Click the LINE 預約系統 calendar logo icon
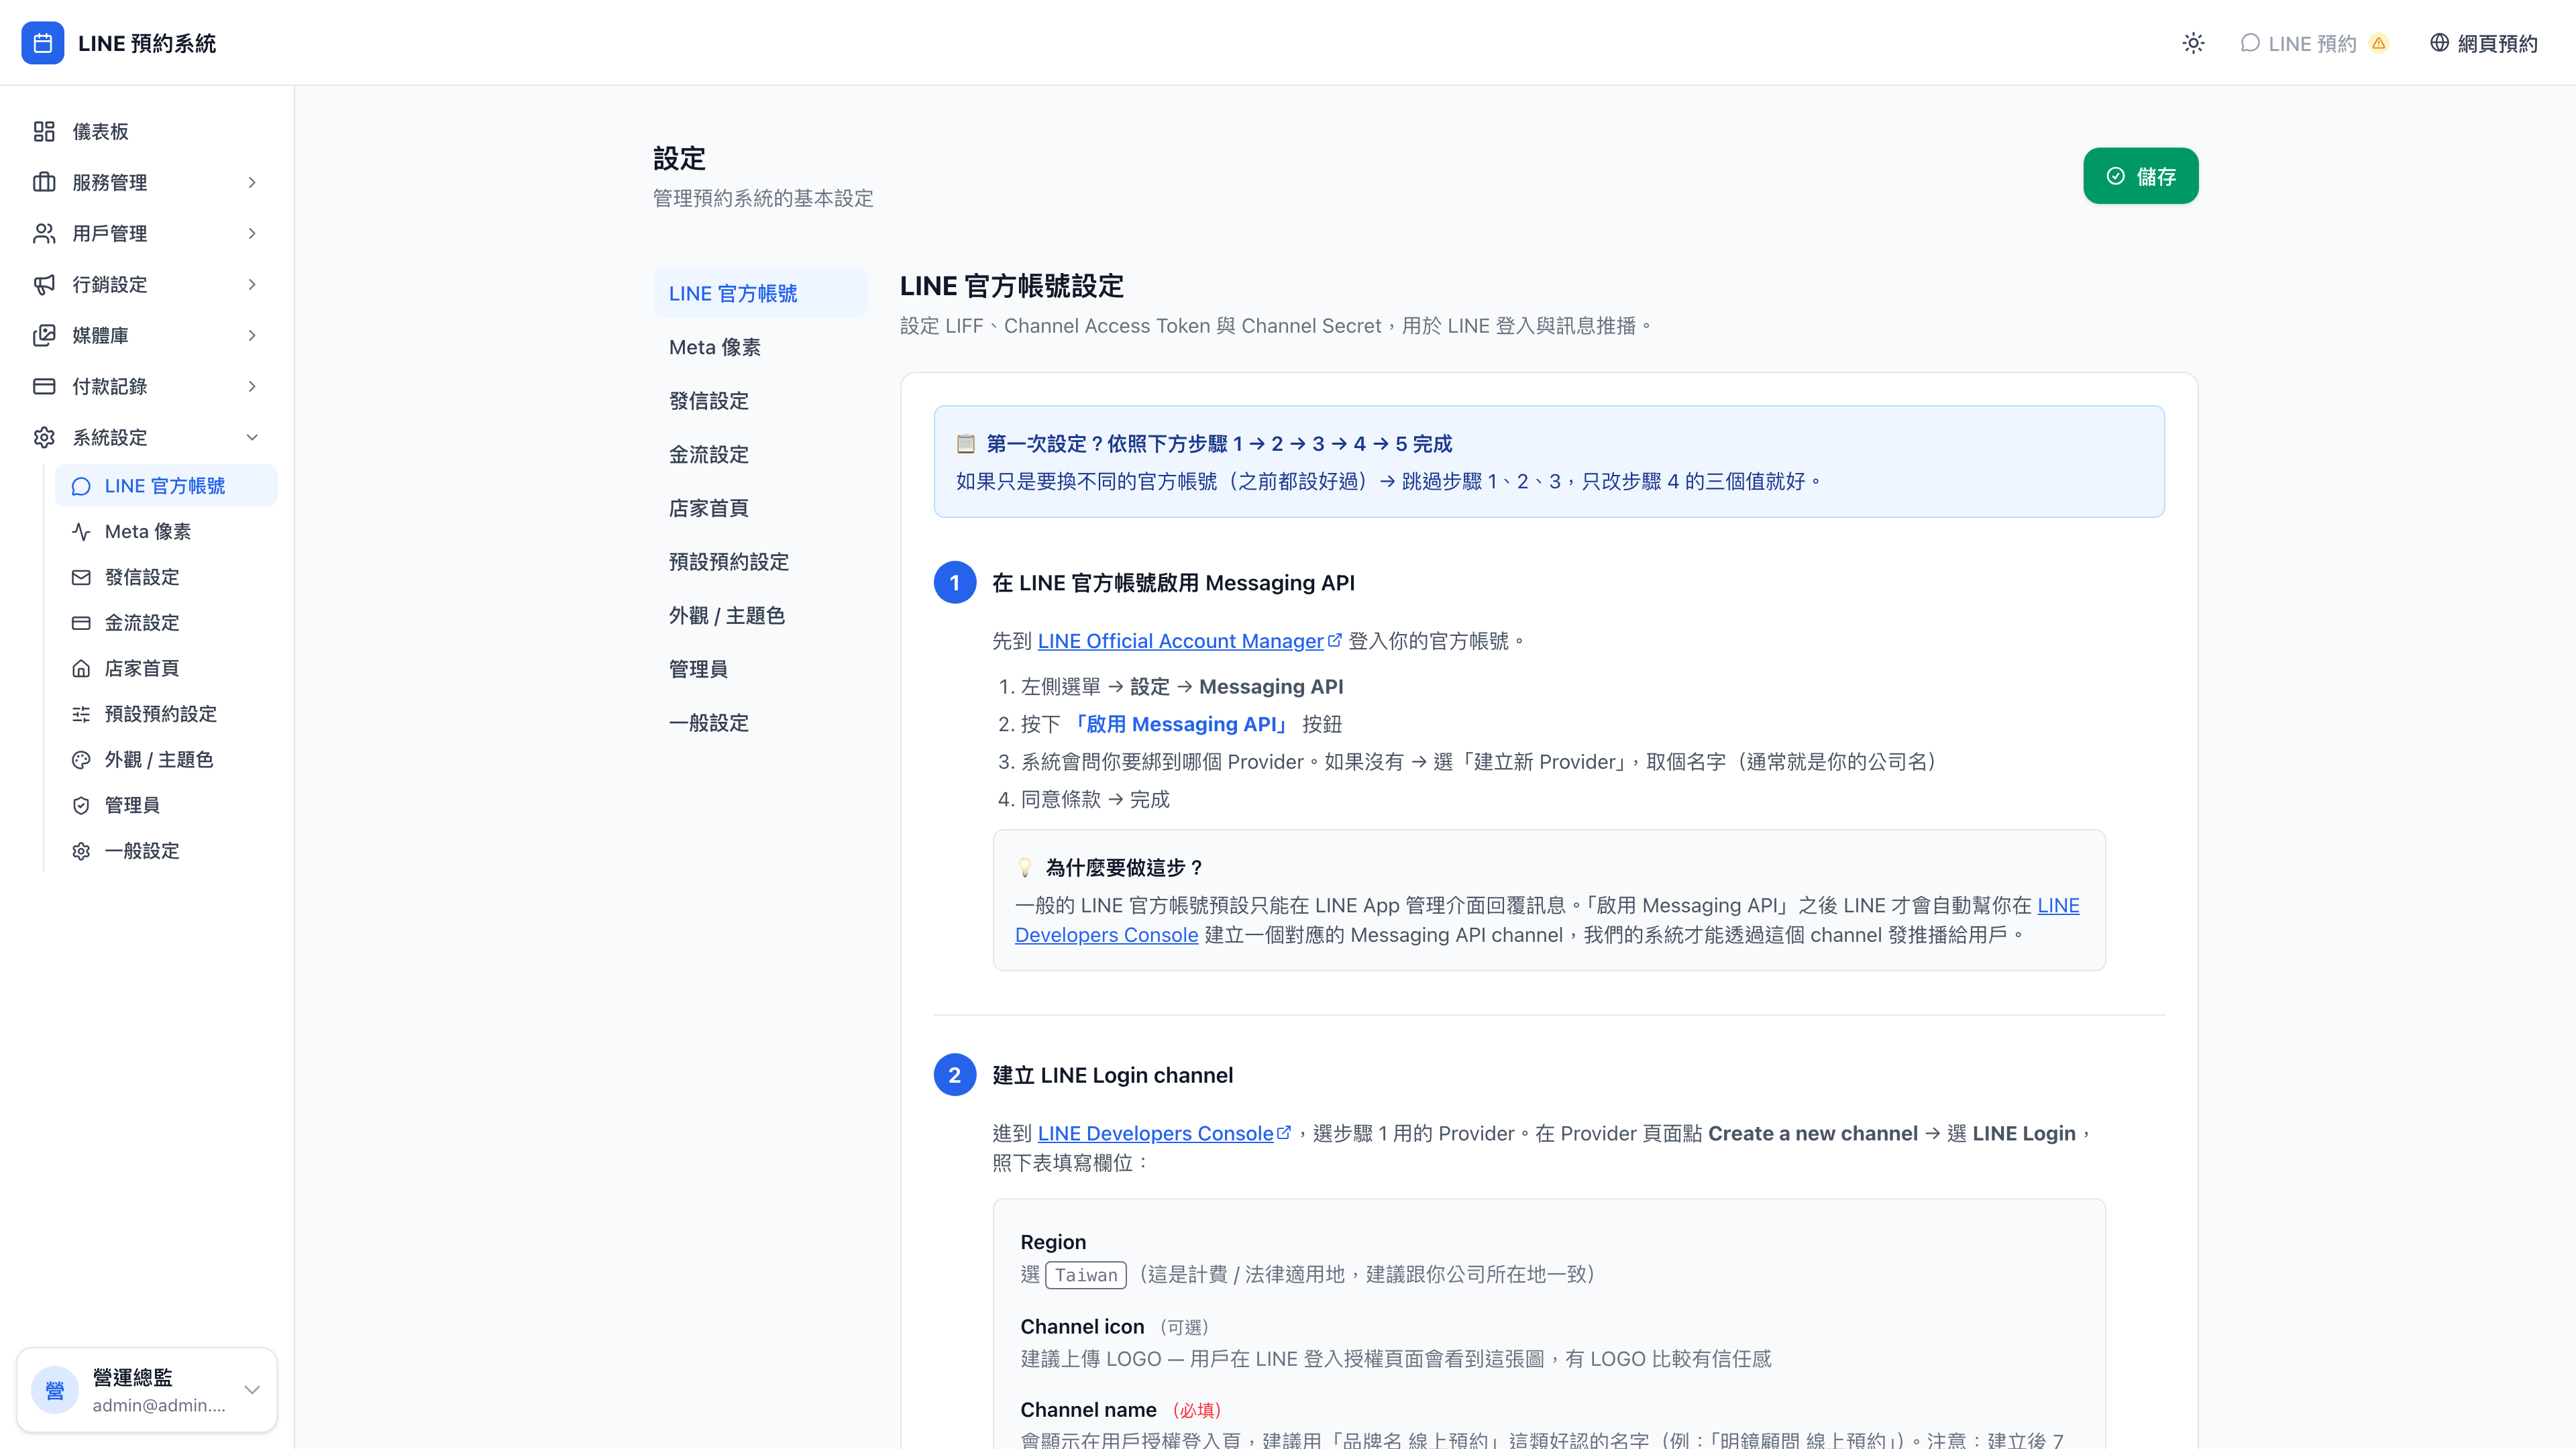2576x1449 pixels. [x=42, y=43]
